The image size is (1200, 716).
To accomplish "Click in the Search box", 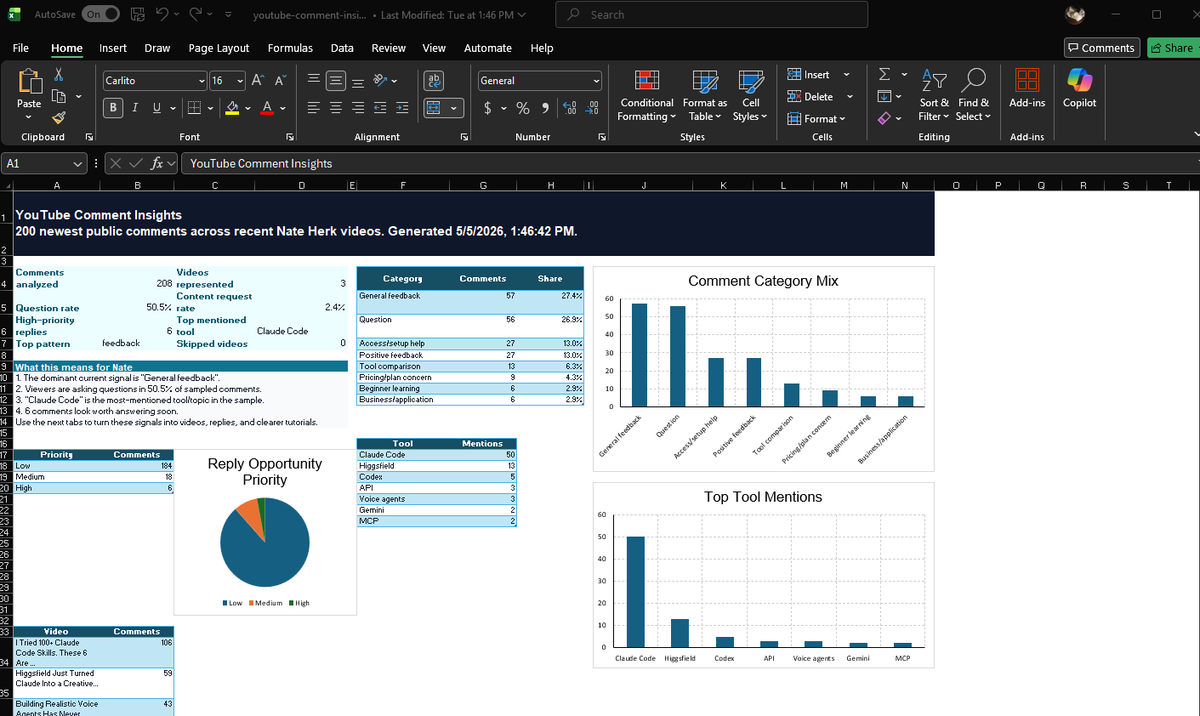I will (712, 15).
